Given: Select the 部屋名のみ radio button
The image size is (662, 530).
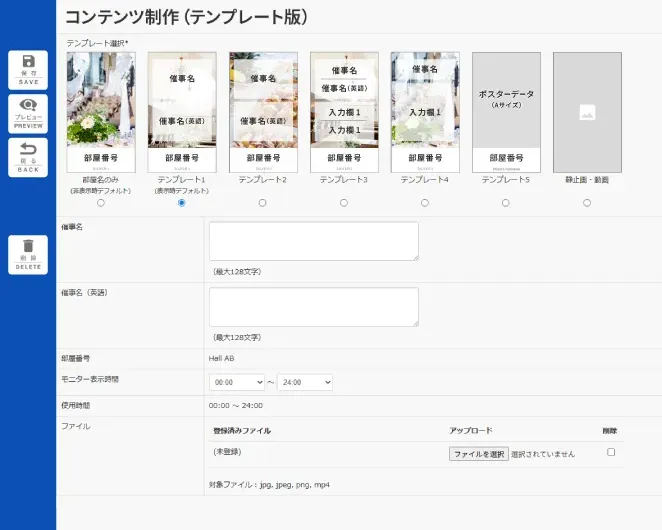Looking at the screenshot, I should 101,203.
